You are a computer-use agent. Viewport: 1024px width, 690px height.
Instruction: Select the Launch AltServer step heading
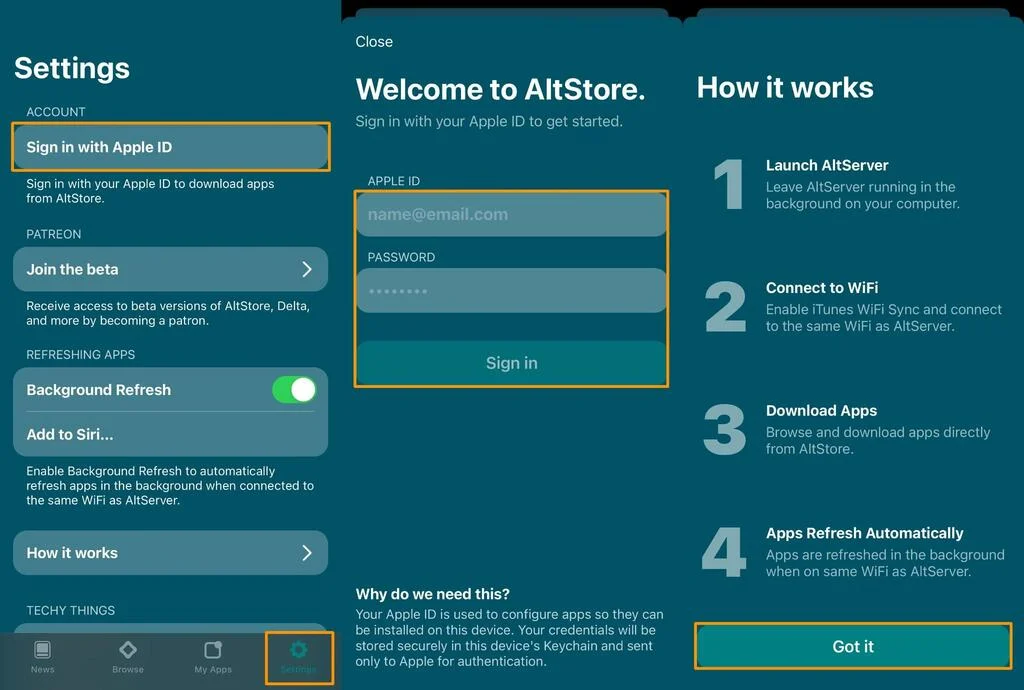point(827,165)
